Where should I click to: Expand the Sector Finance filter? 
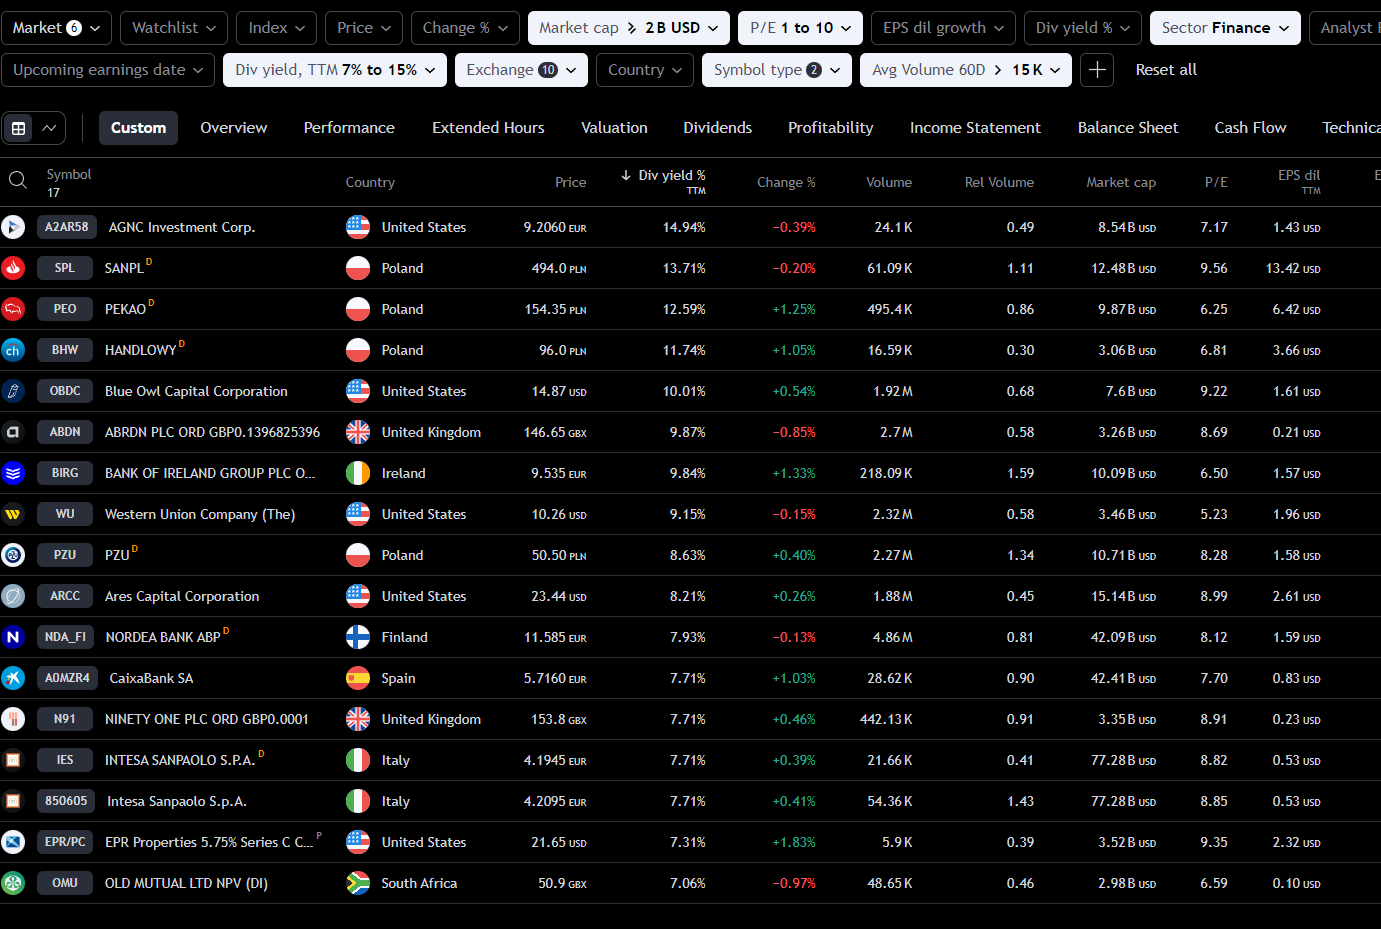click(1224, 28)
